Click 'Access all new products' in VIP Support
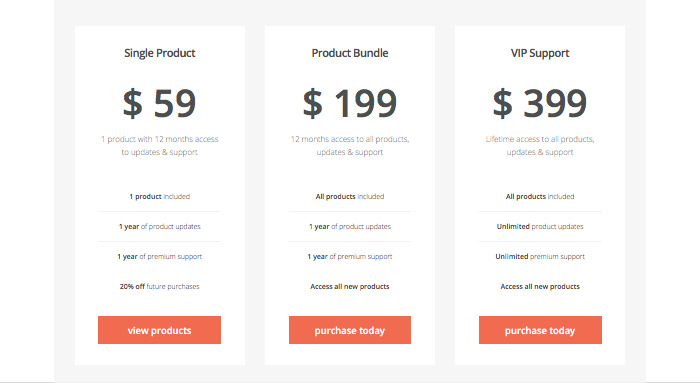Image resolution: width=700 pixels, height=383 pixels. [540, 286]
